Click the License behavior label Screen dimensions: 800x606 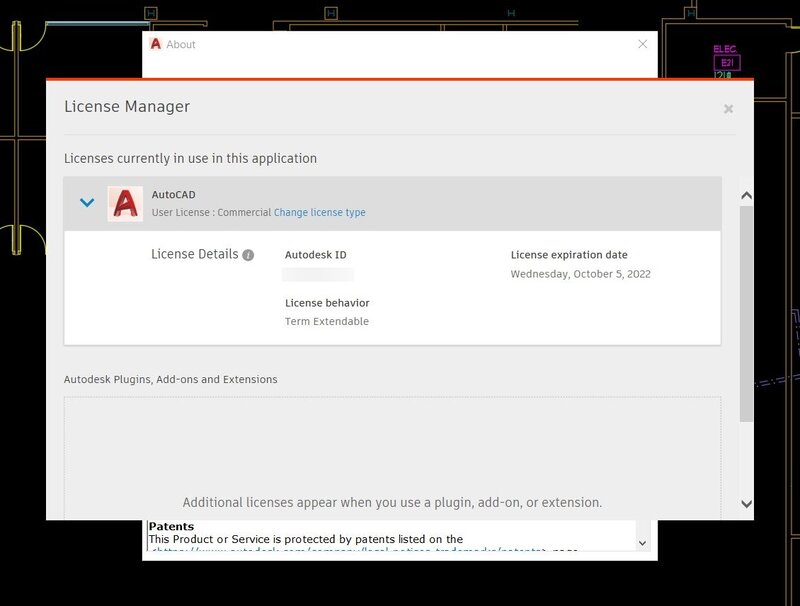click(327, 302)
